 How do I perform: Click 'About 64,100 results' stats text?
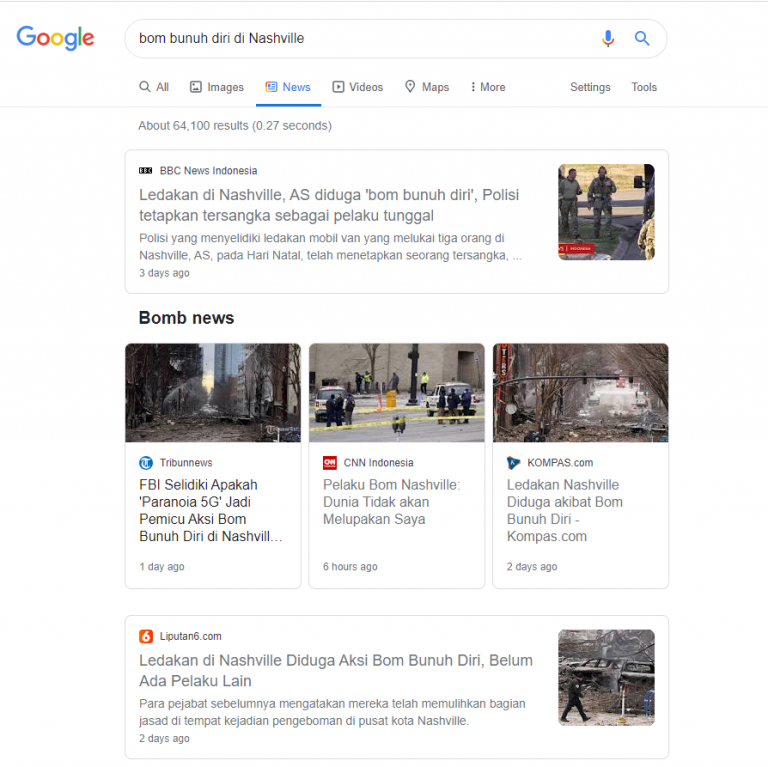235,126
